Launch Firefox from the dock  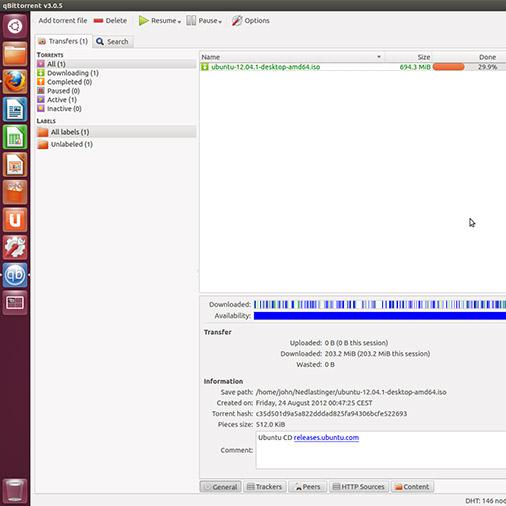[15, 81]
